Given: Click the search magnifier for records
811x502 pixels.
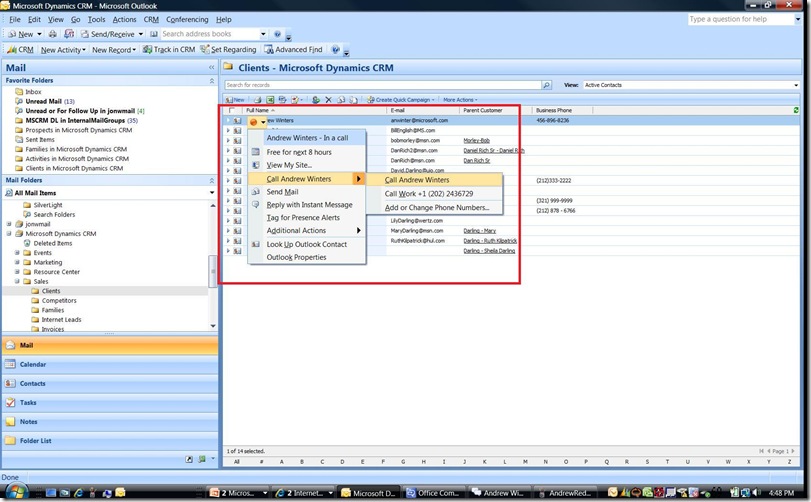Looking at the screenshot, I should pyautogui.click(x=546, y=85).
